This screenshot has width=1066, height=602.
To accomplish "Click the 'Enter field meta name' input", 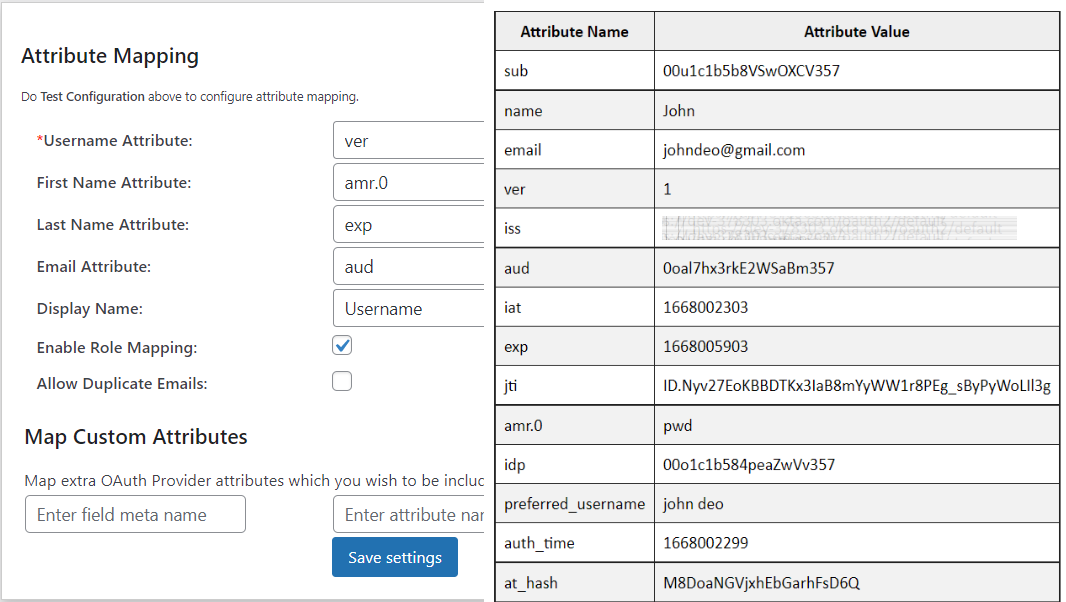I will [135, 514].
